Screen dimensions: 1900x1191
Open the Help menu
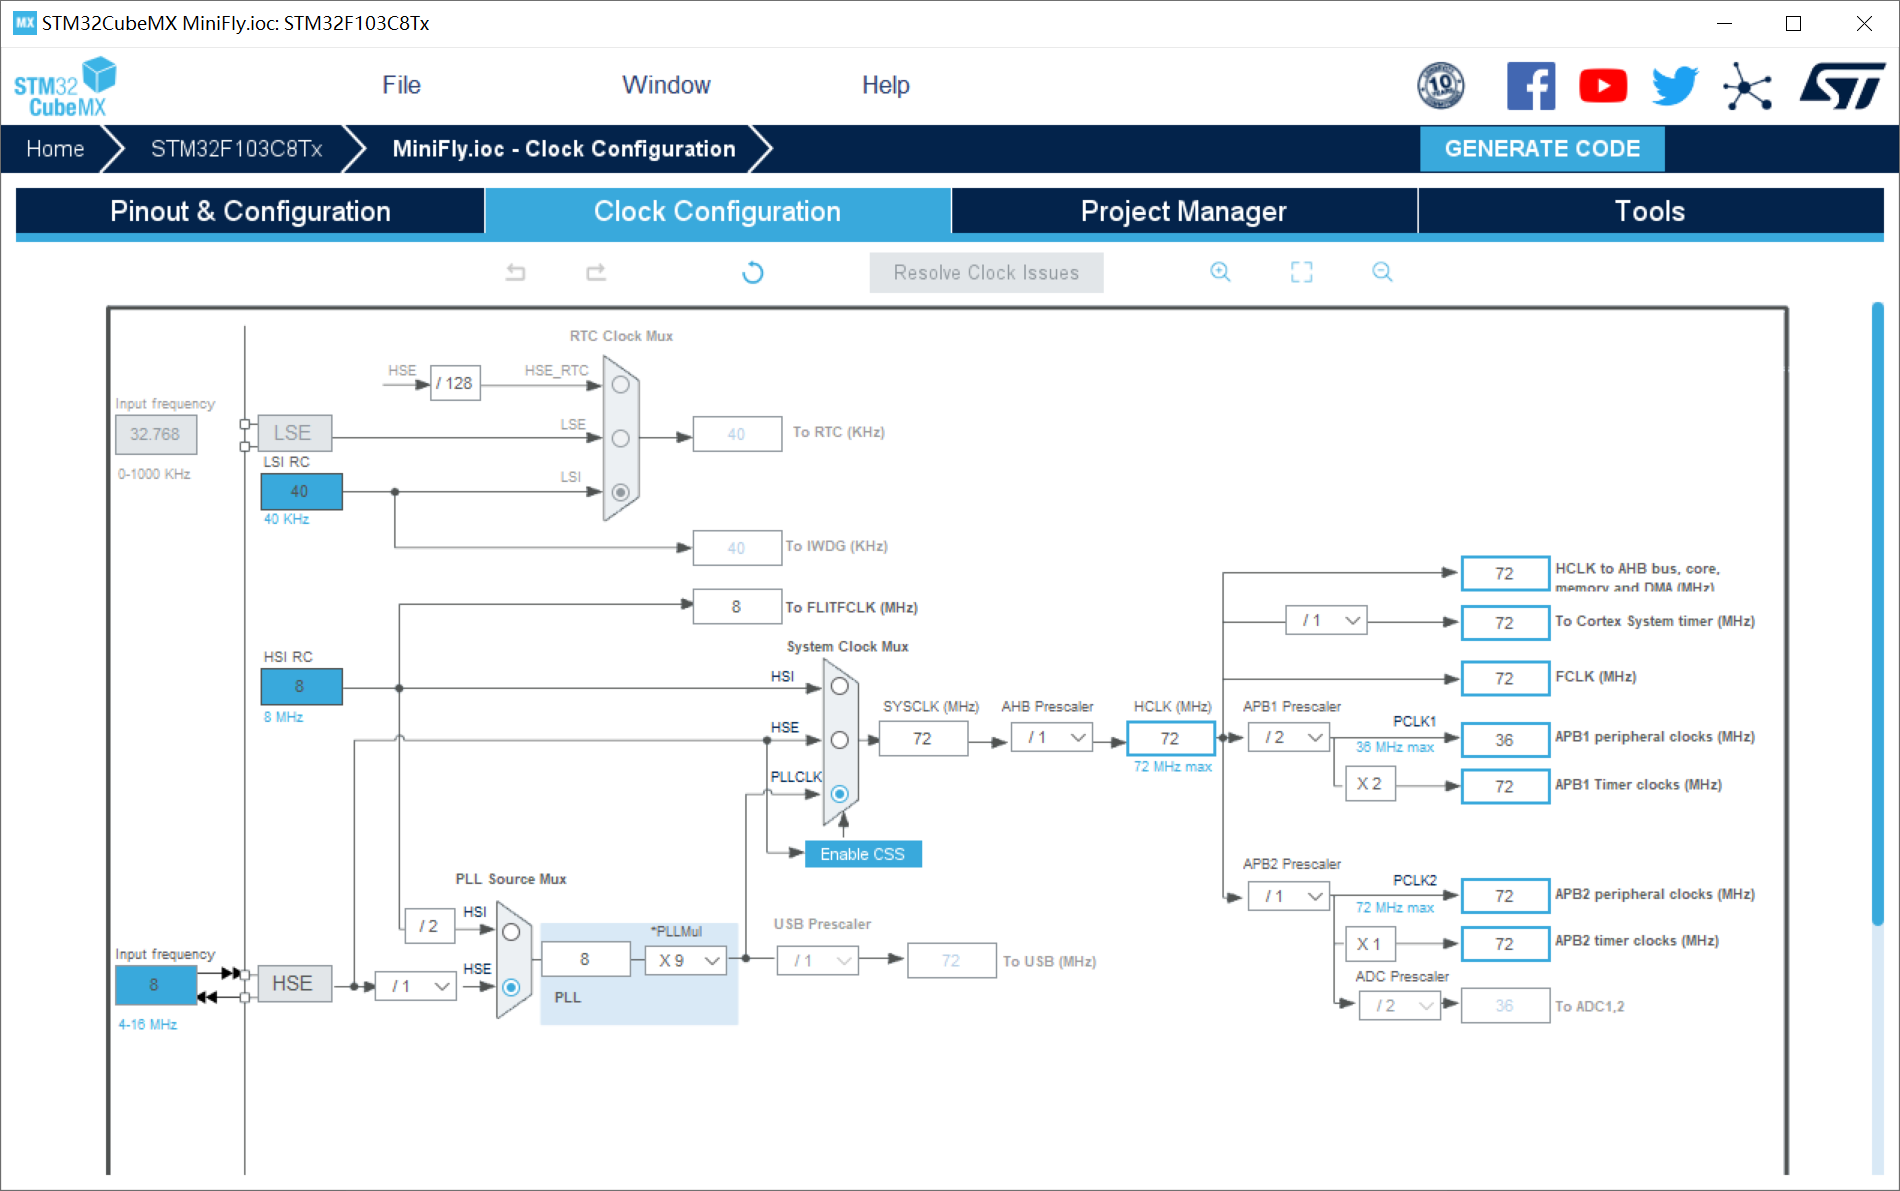[886, 85]
